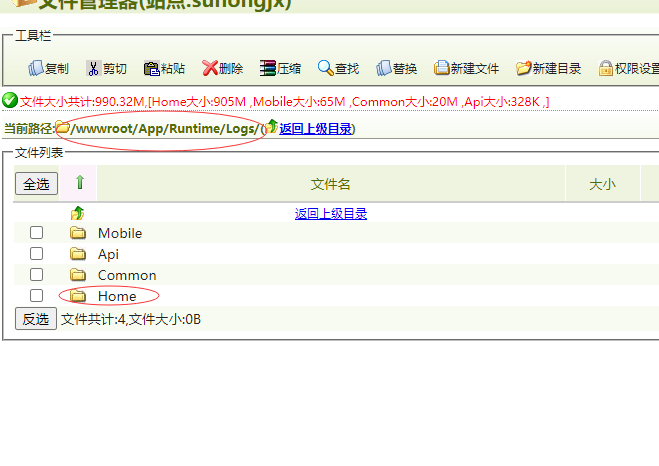Screen dimensions: 659x466
Task: Click the 删除 delete red X icon
Action: [210, 68]
